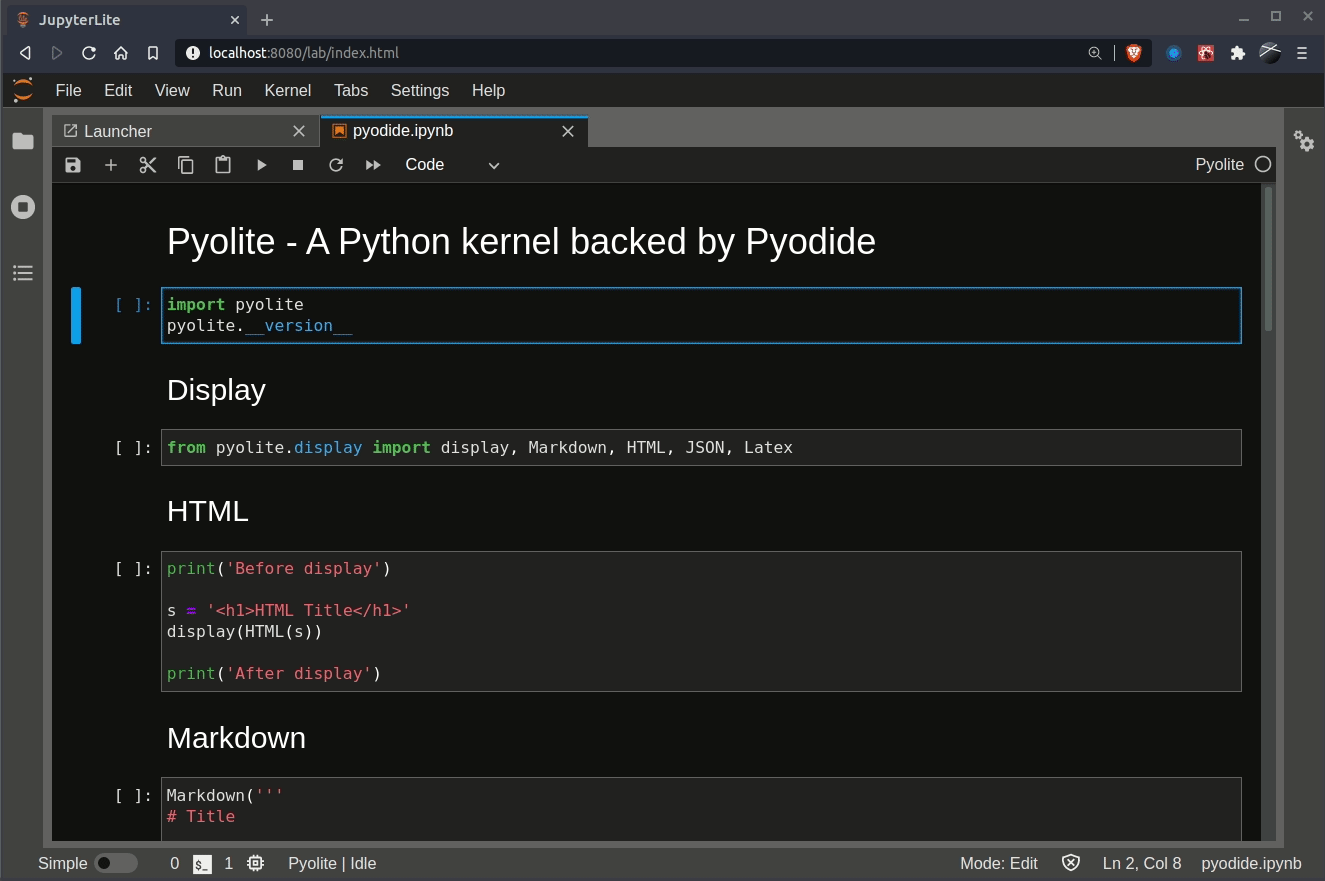The width and height of the screenshot is (1325, 881).
Task: Open the browser extensions puzzle icon
Action: pos(1238,53)
